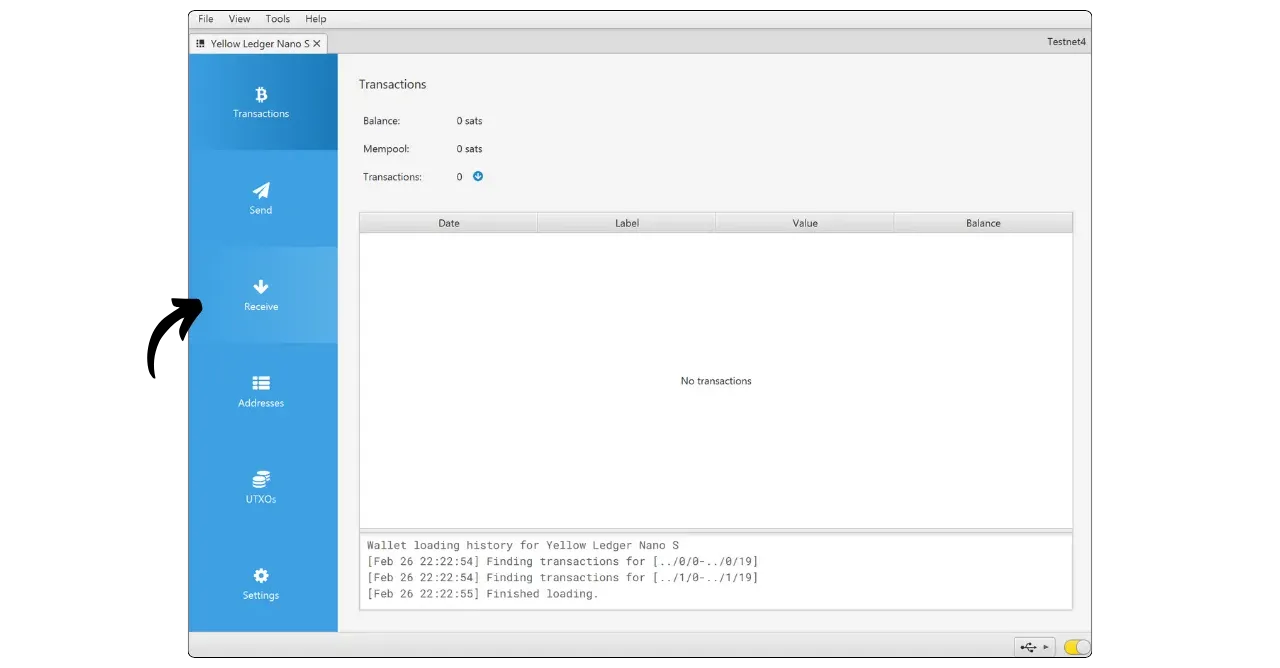Show the Addresses list icon
Screen dimensions: 1280x668
(261, 383)
